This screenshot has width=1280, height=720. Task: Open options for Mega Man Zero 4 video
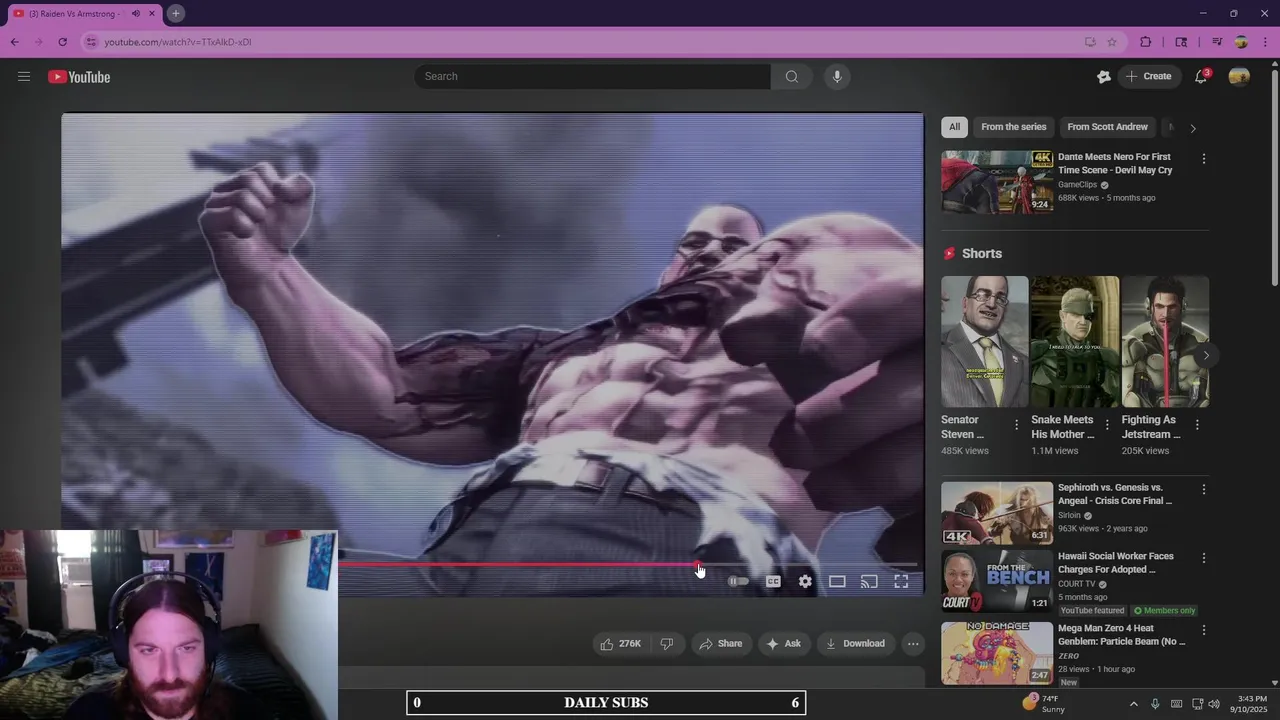tap(1203, 630)
